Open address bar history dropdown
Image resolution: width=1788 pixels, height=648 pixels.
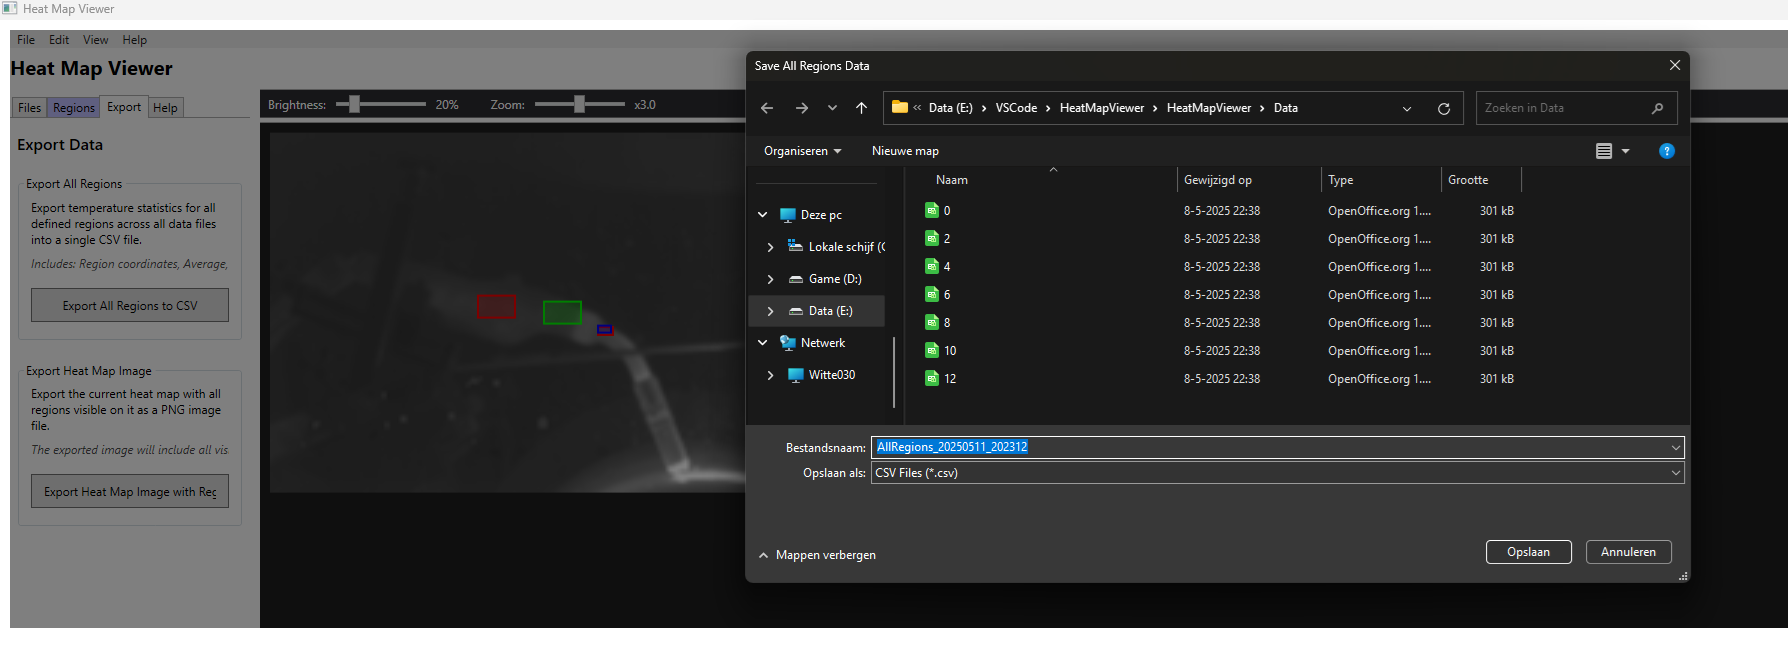[1407, 108]
